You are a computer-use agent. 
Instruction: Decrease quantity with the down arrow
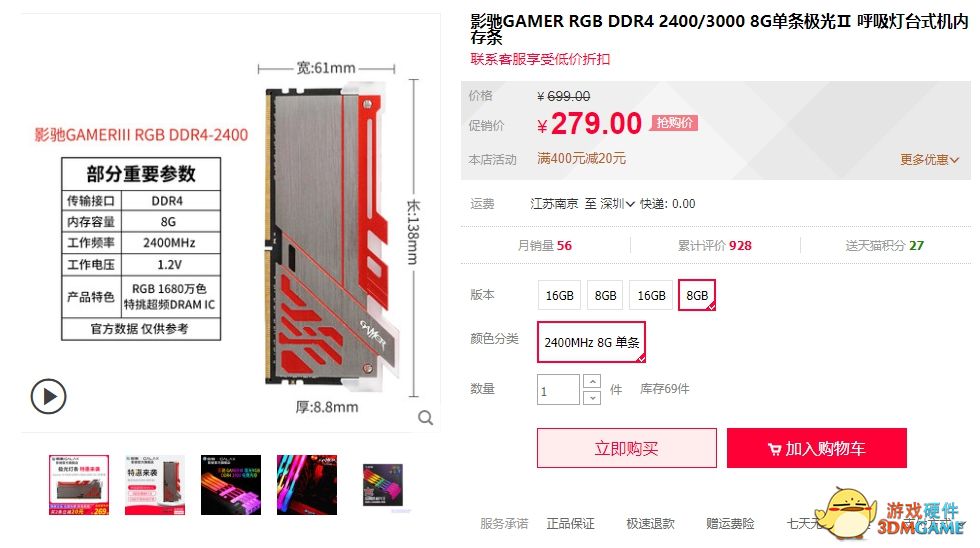(592, 397)
